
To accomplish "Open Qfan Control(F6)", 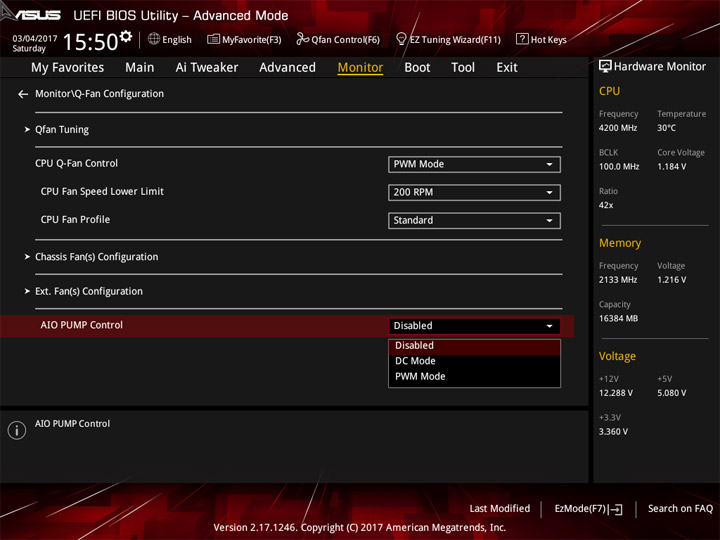I will coord(338,39).
